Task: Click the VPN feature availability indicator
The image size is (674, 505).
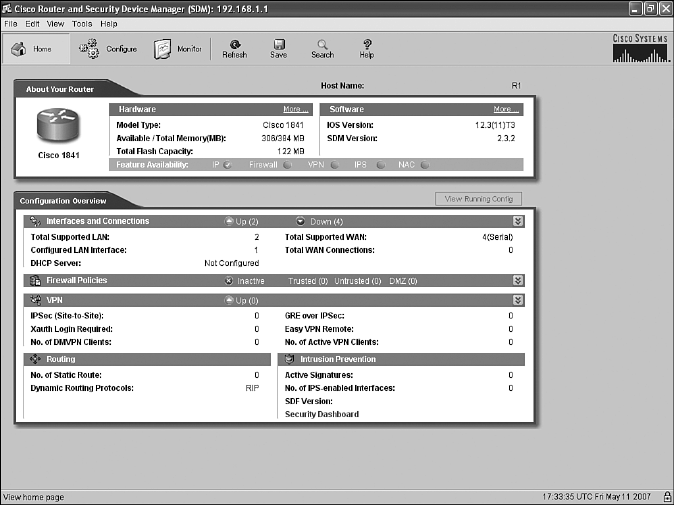Action: tap(334, 165)
